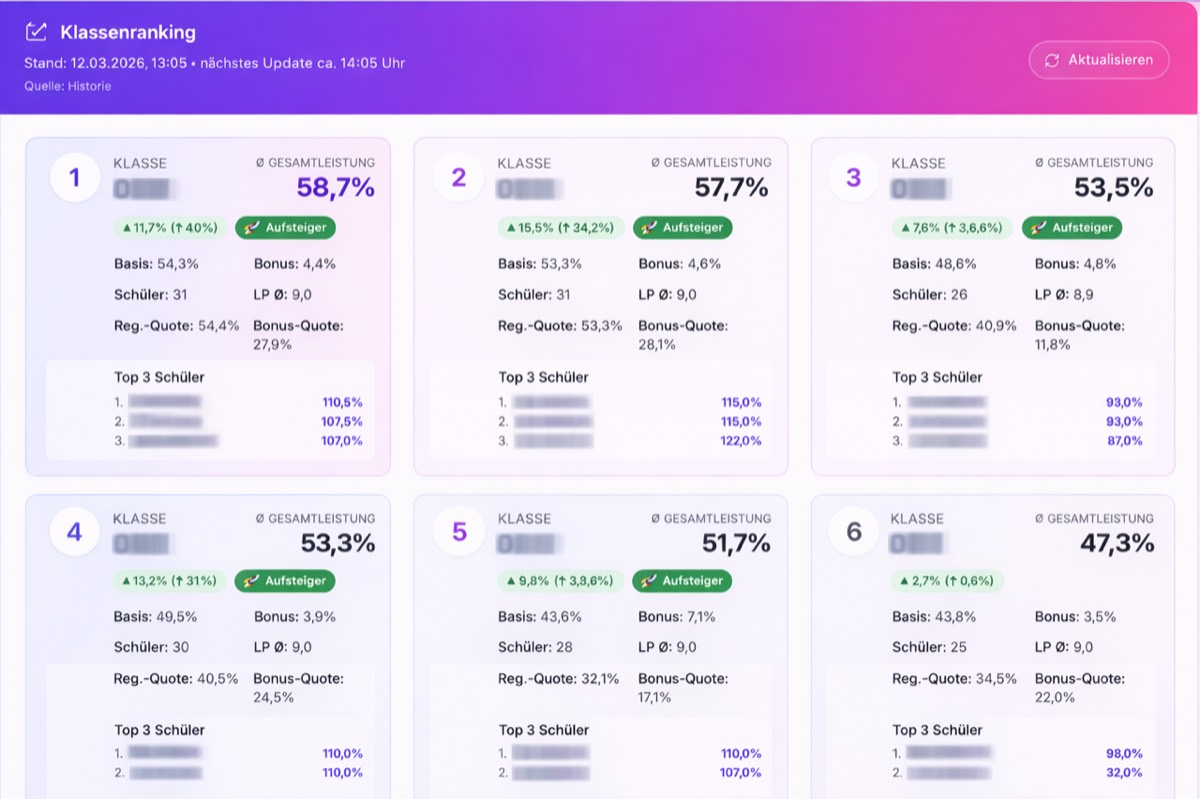The image size is (1200, 799).
Task: Click the rank 6 circle badge
Action: [x=853, y=532]
